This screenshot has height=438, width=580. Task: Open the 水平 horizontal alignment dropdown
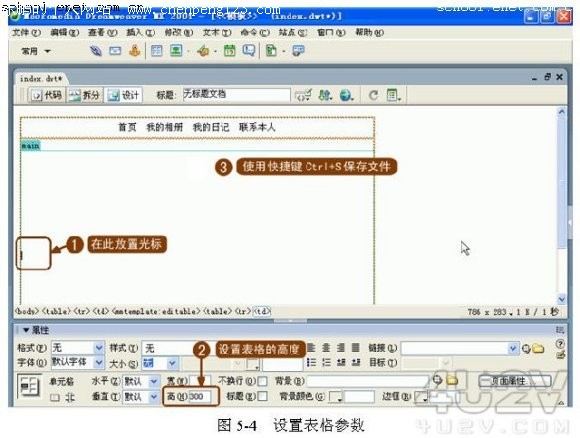coord(154,381)
